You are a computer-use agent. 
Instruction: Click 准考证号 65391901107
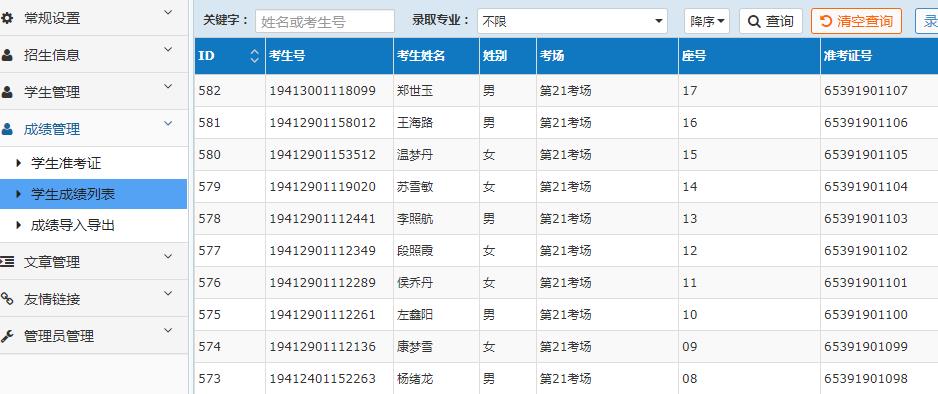[x=866, y=91]
